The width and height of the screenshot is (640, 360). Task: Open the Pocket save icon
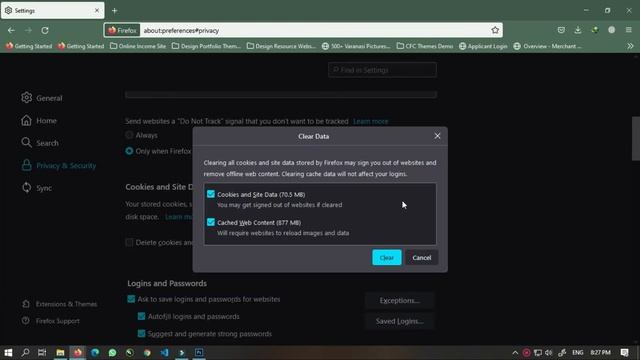(561, 30)
